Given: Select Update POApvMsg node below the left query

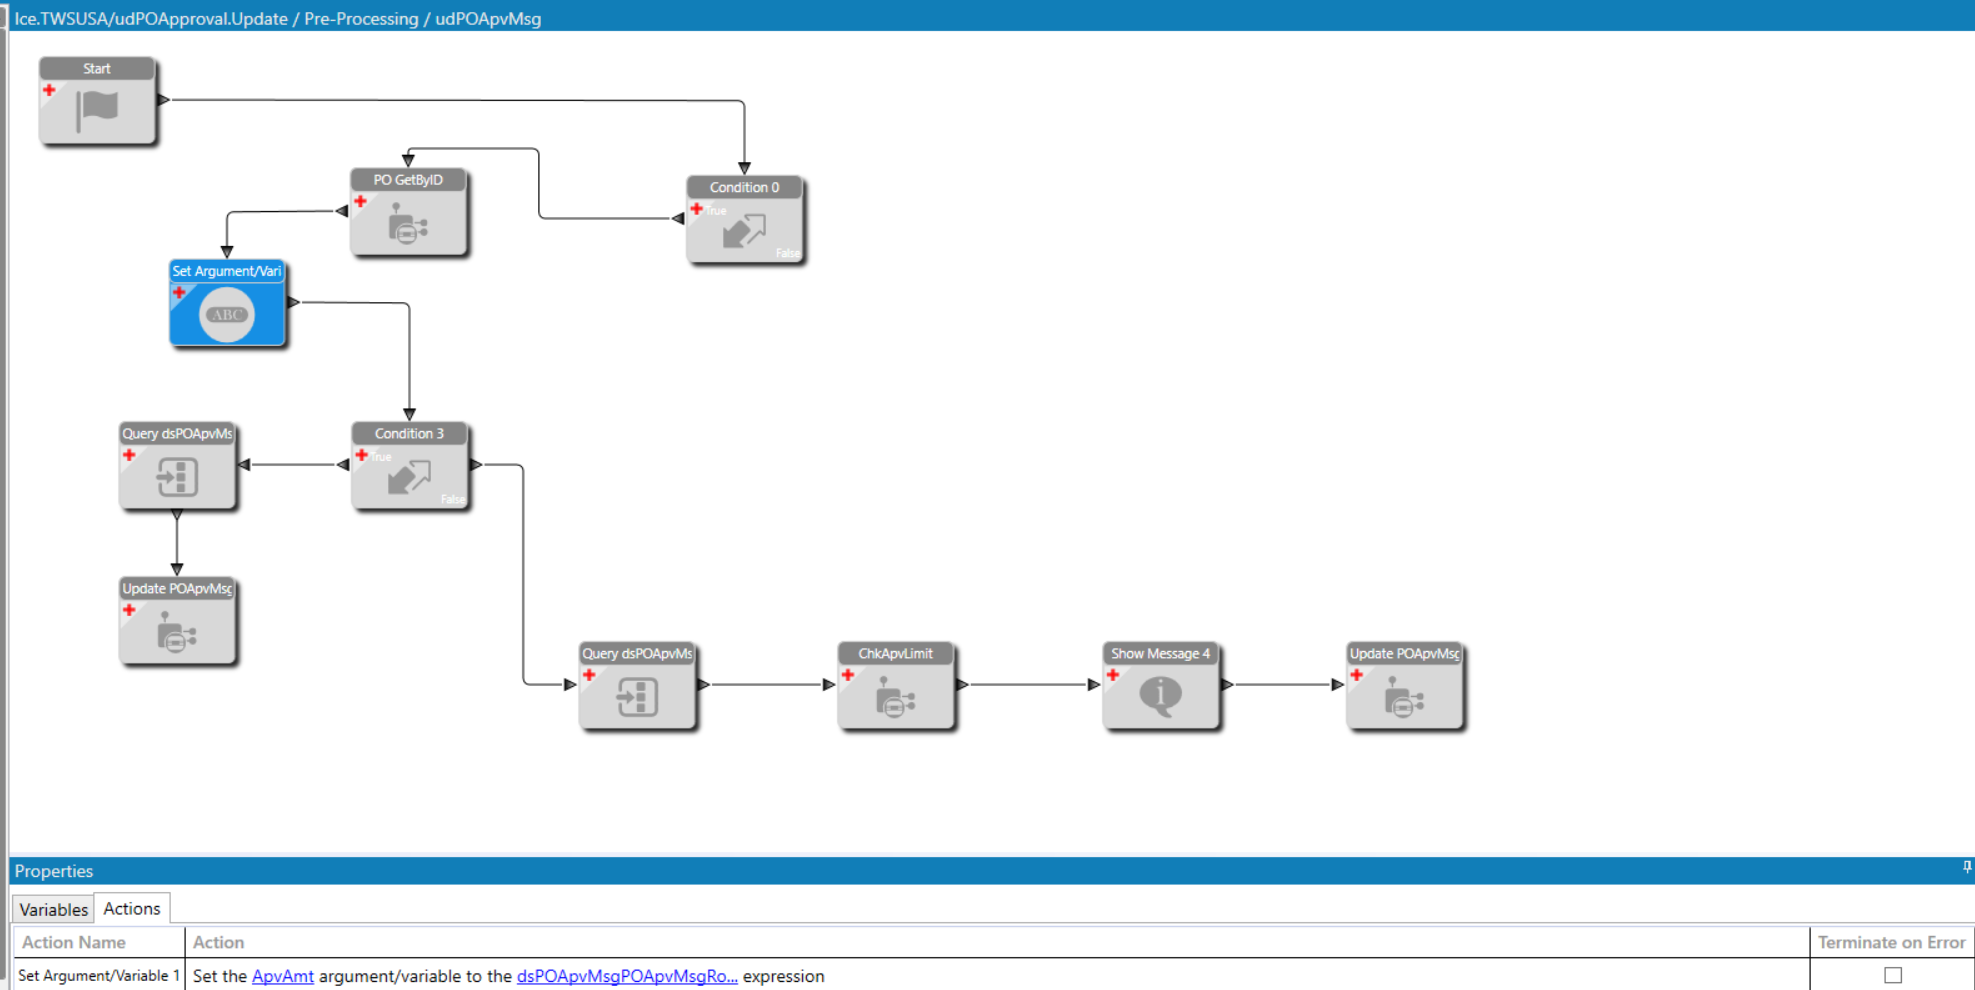Looking at the screenshot, I should click(177, 621).
